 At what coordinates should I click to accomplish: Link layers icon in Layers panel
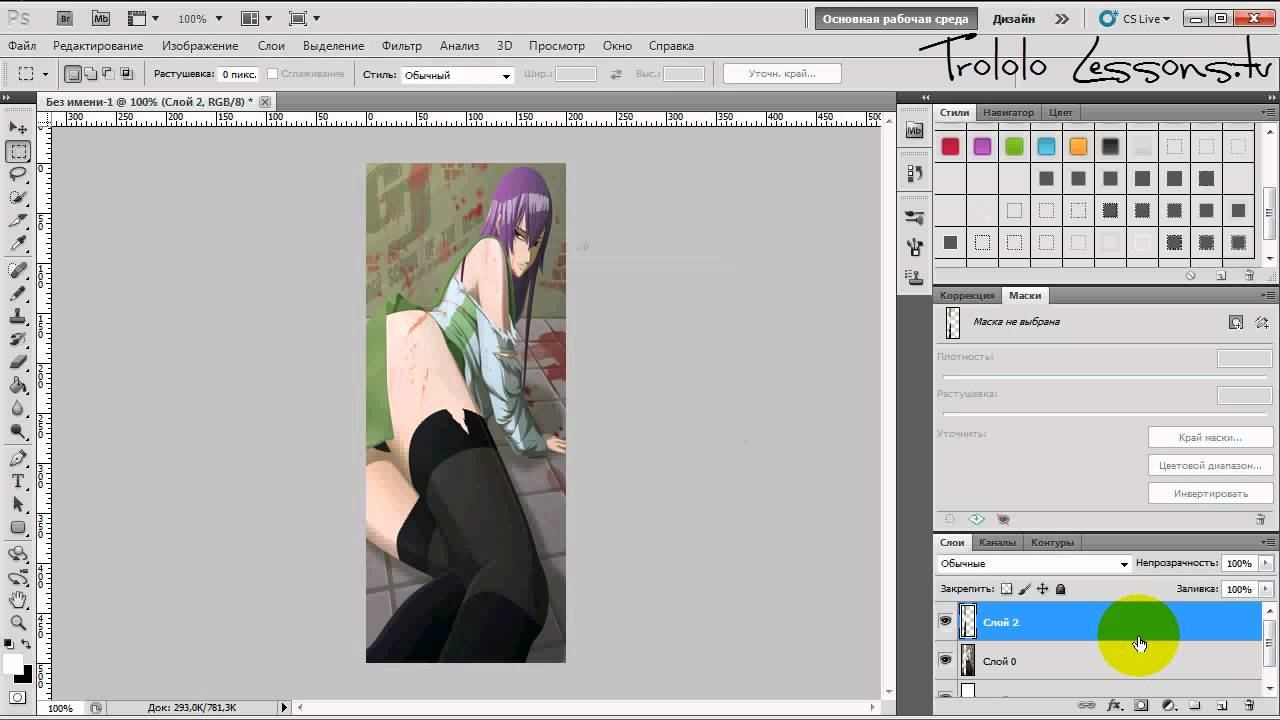[x=1087, y=706]
